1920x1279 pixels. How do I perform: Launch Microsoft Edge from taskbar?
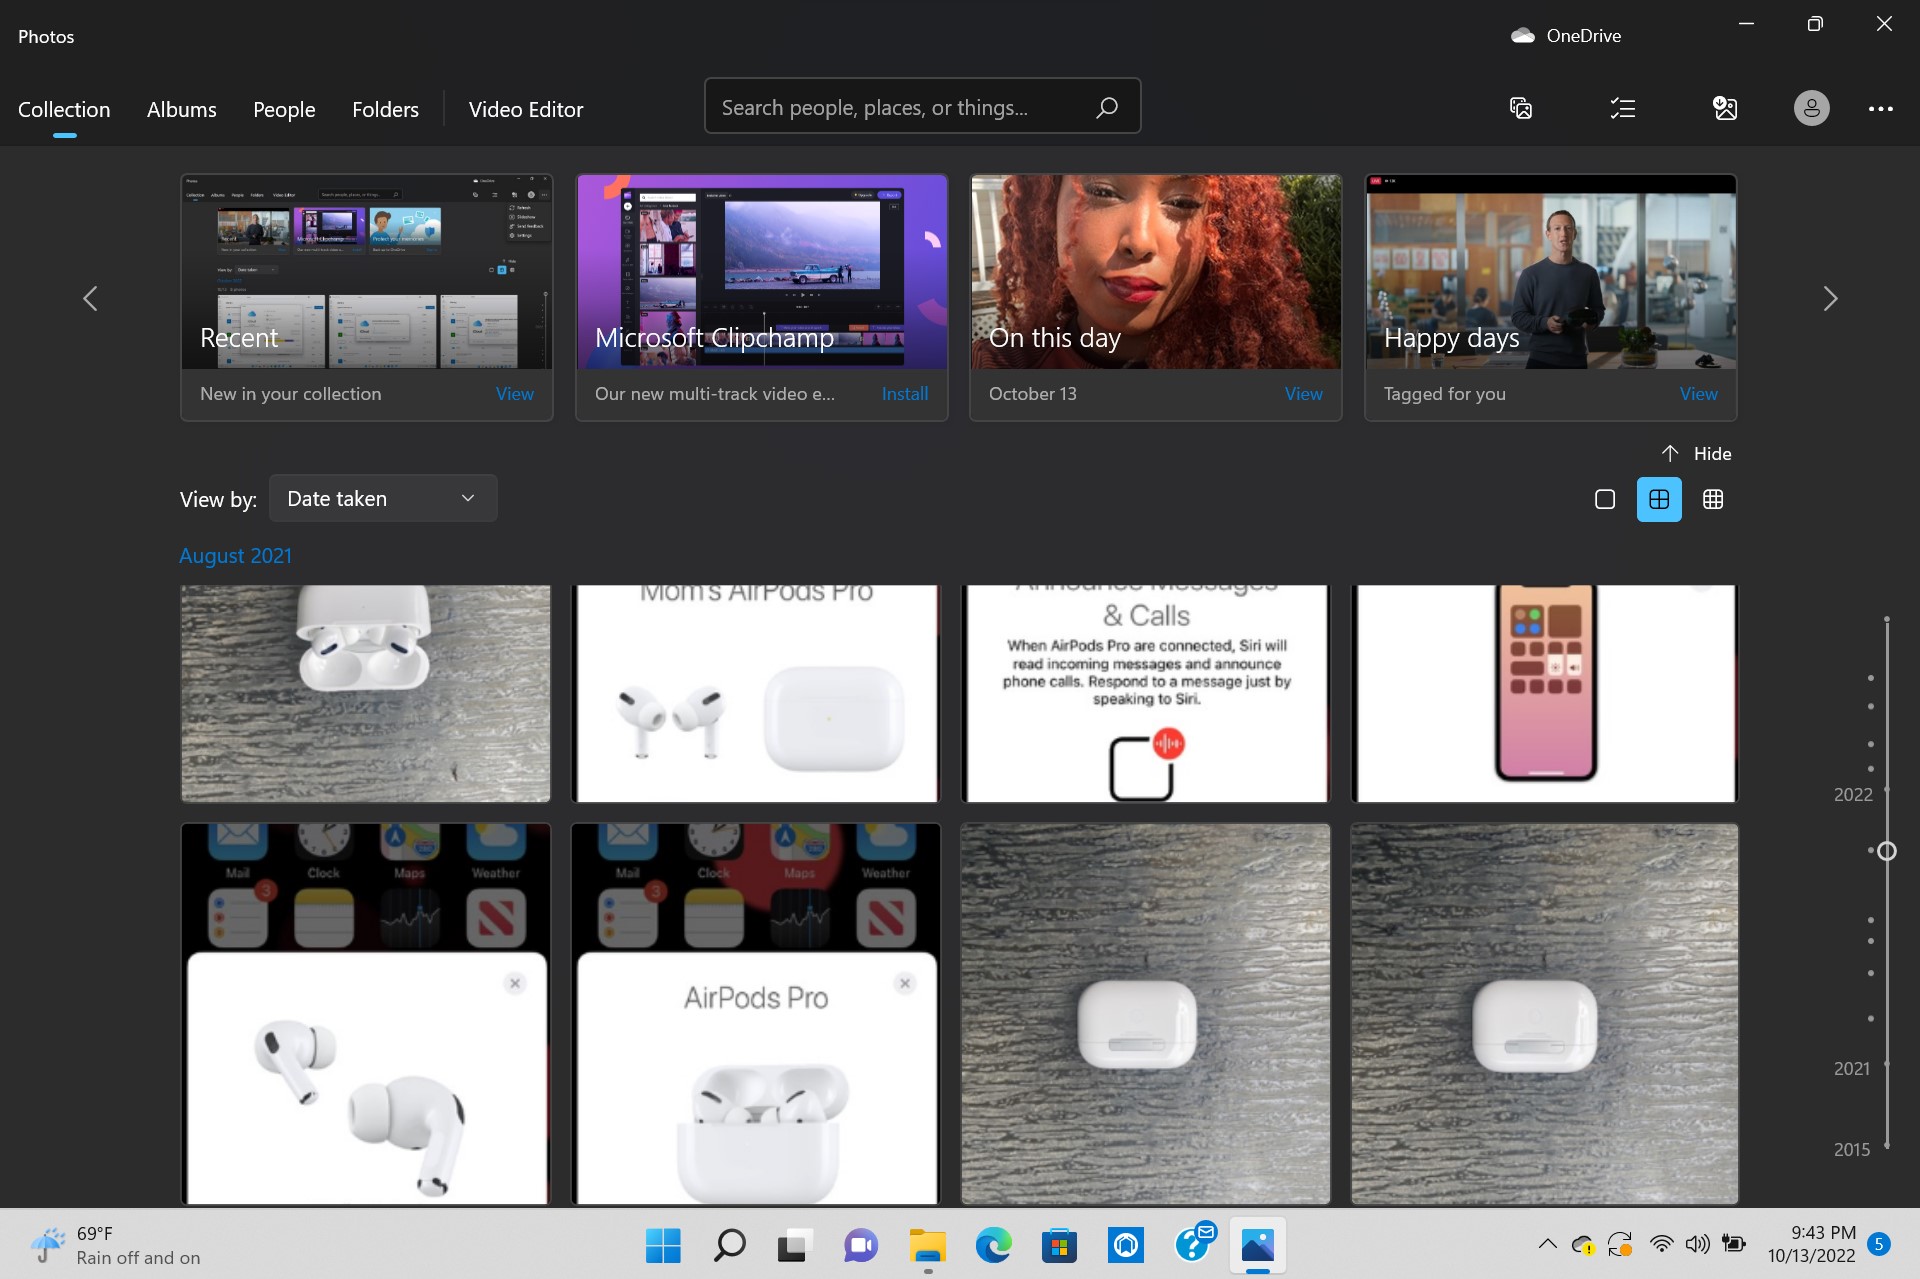point(993,1245)
